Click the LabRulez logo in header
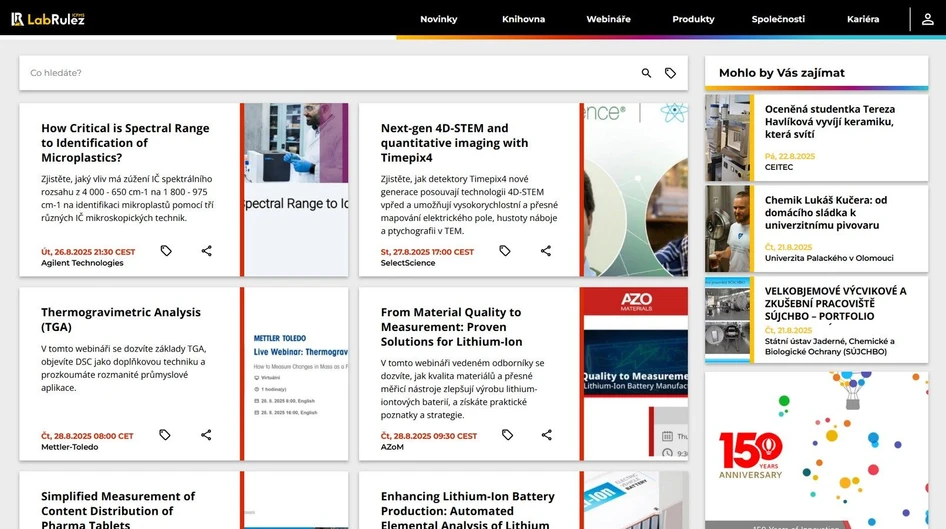This screenshot has width=946, height=529. tap(48, 18)
